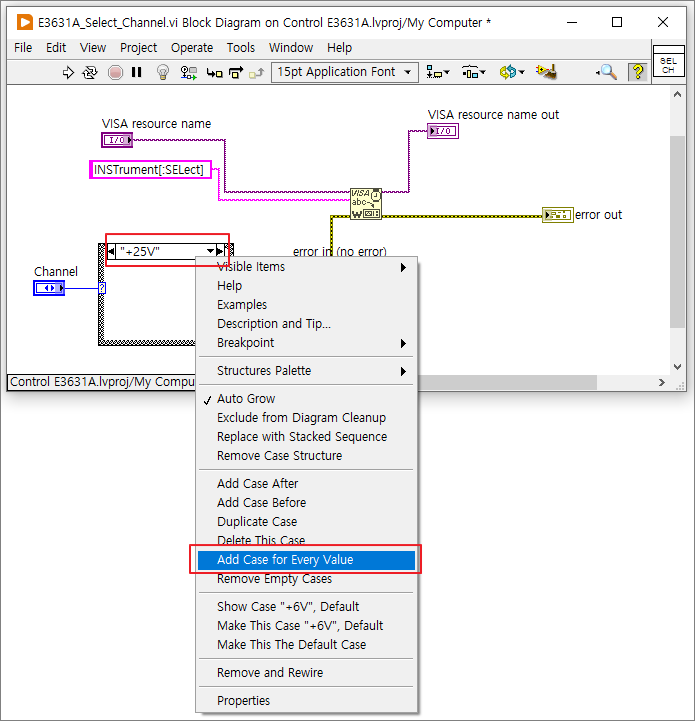
Task: Select Replace with Stacked Sequence
Action: (307, 437)
